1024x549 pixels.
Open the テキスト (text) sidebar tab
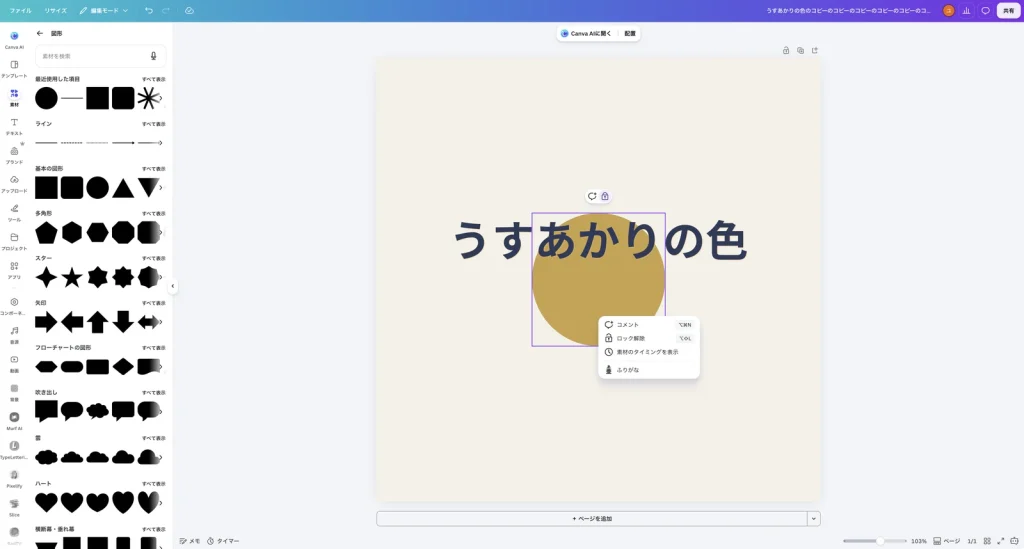tap(14, 126)
